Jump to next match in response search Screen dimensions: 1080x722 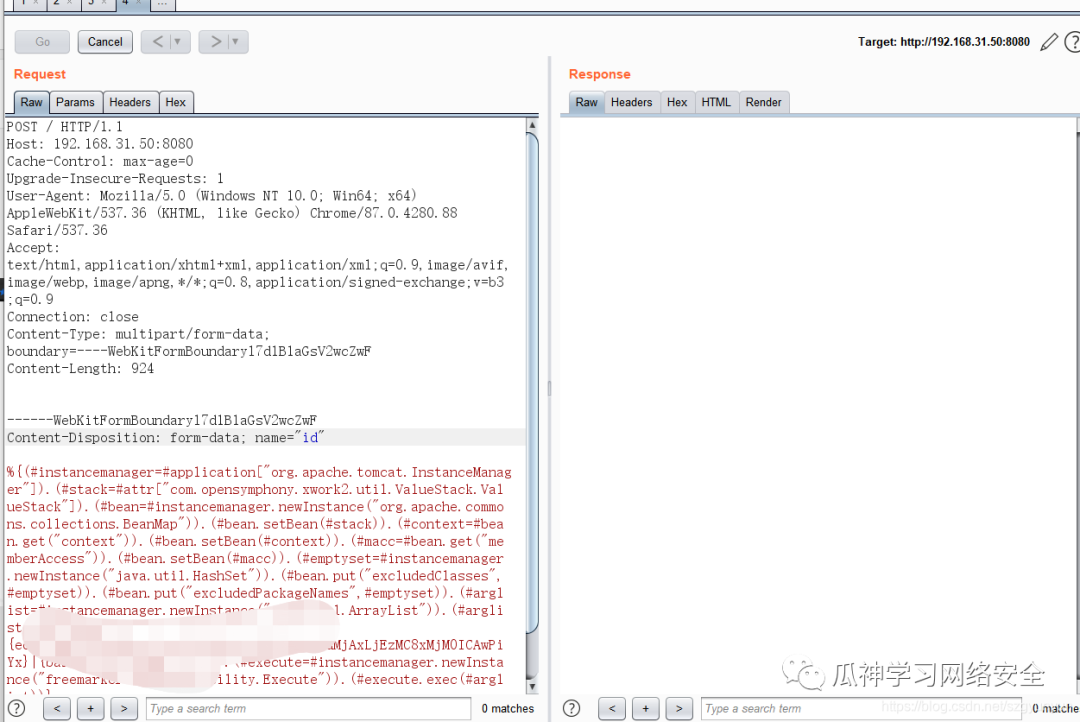pos(679,708)
